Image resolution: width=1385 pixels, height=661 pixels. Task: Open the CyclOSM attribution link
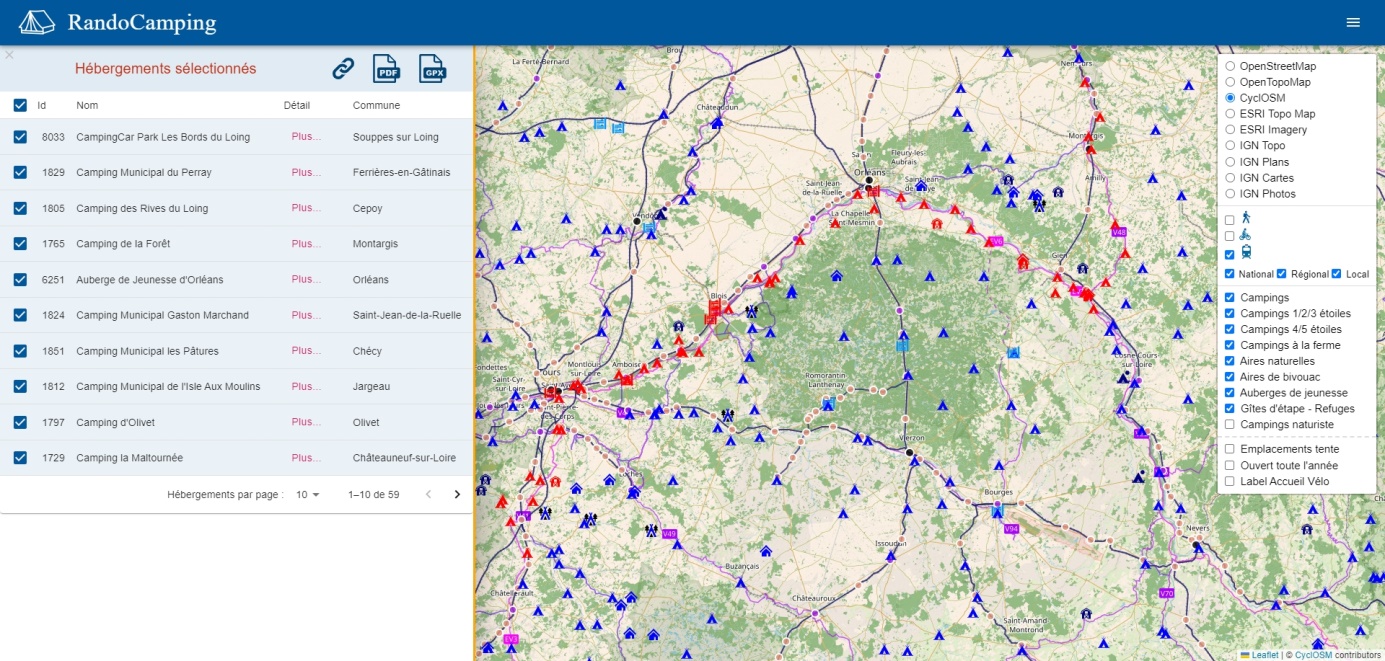[x=1314, y=655]
